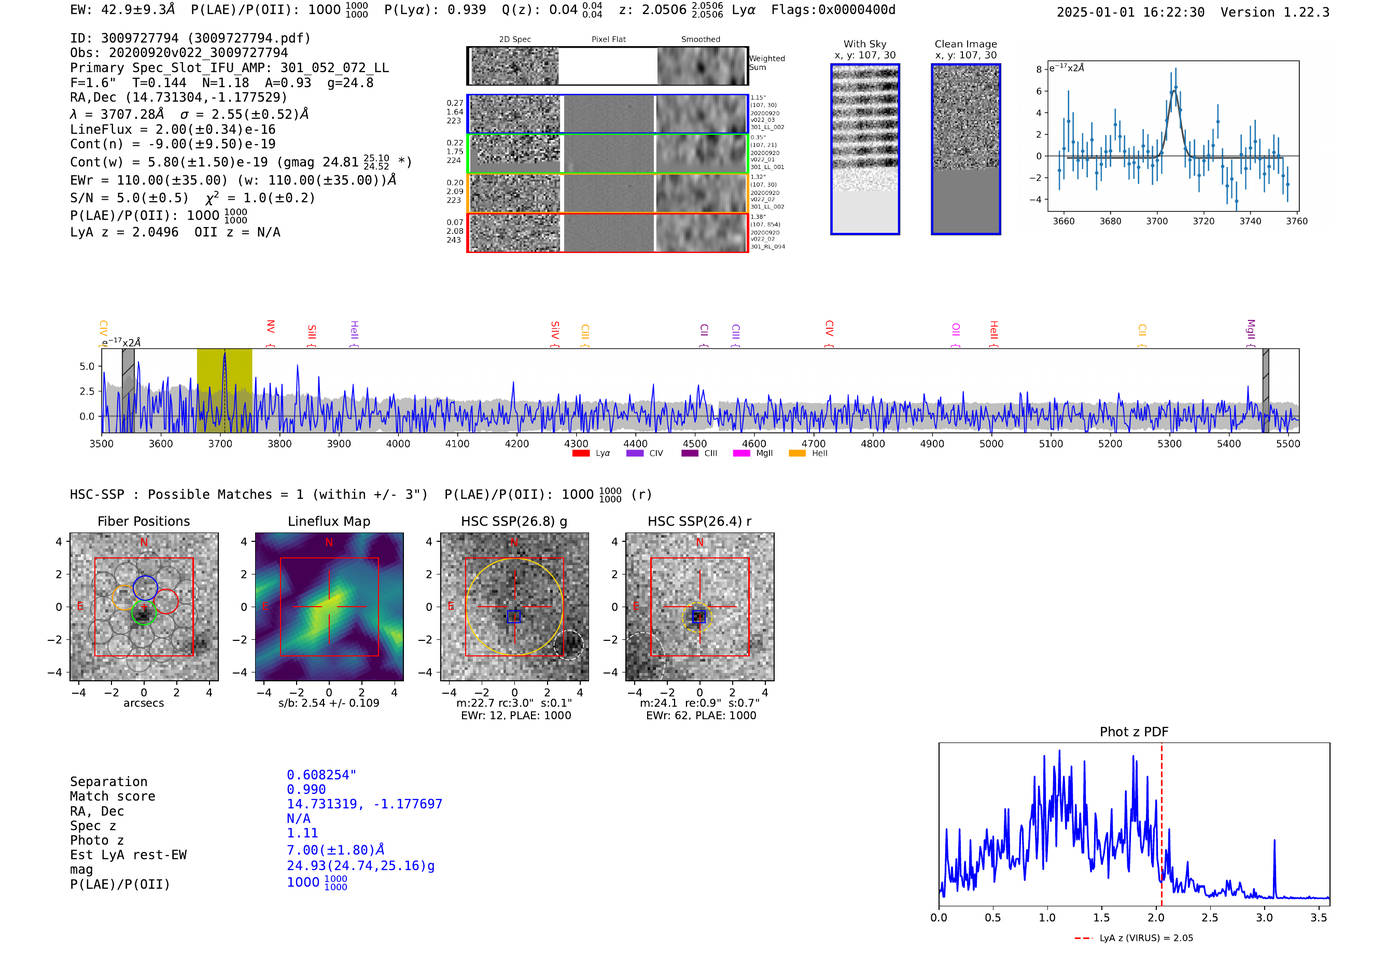
Task: Click the Cont(n) = -9.00(±9.50)e-19 line
Action: [x=173, y=144]
